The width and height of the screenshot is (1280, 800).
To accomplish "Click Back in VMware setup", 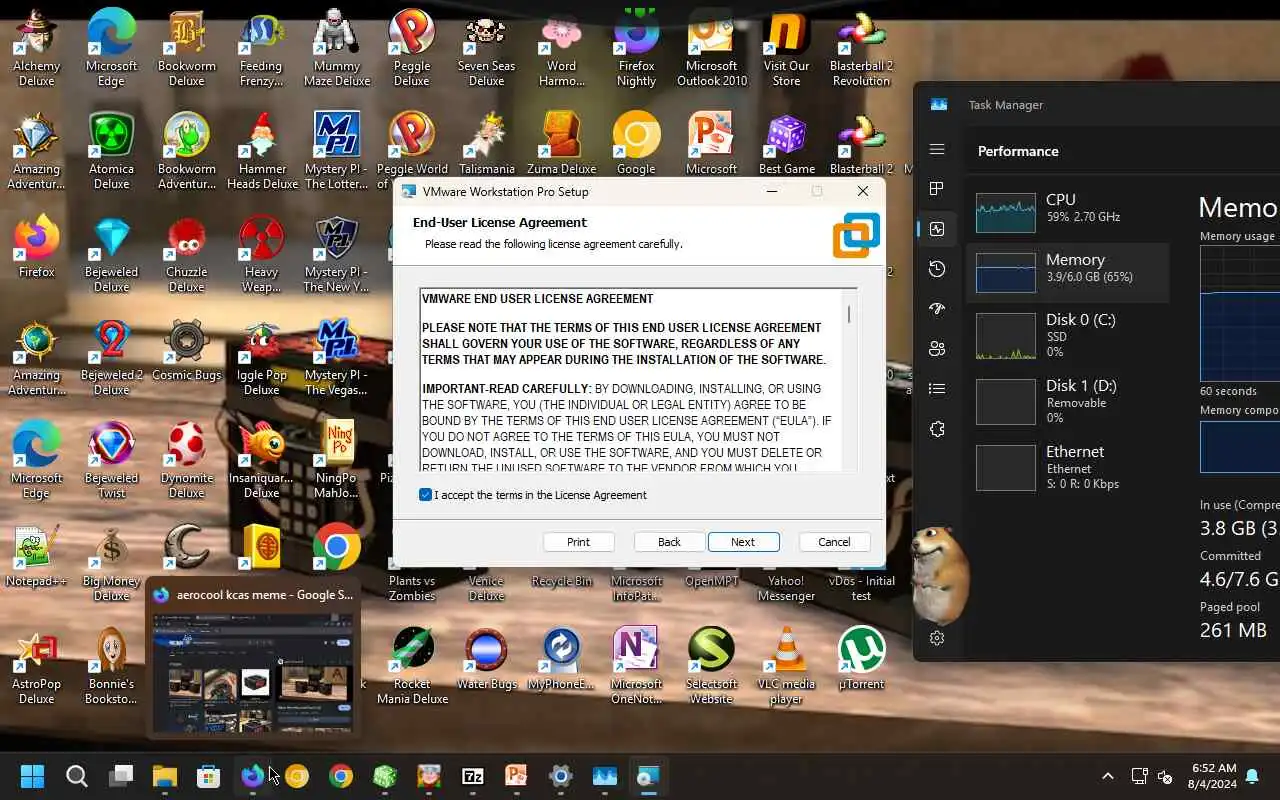I will 669,542.
